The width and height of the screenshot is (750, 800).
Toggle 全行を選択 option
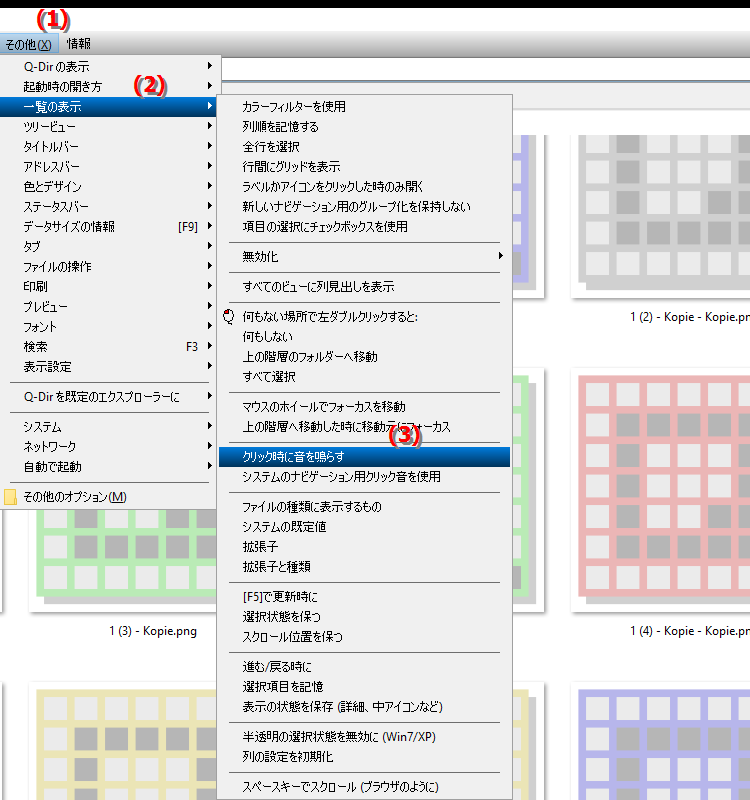pyautogui.click(x=364, y=146)
